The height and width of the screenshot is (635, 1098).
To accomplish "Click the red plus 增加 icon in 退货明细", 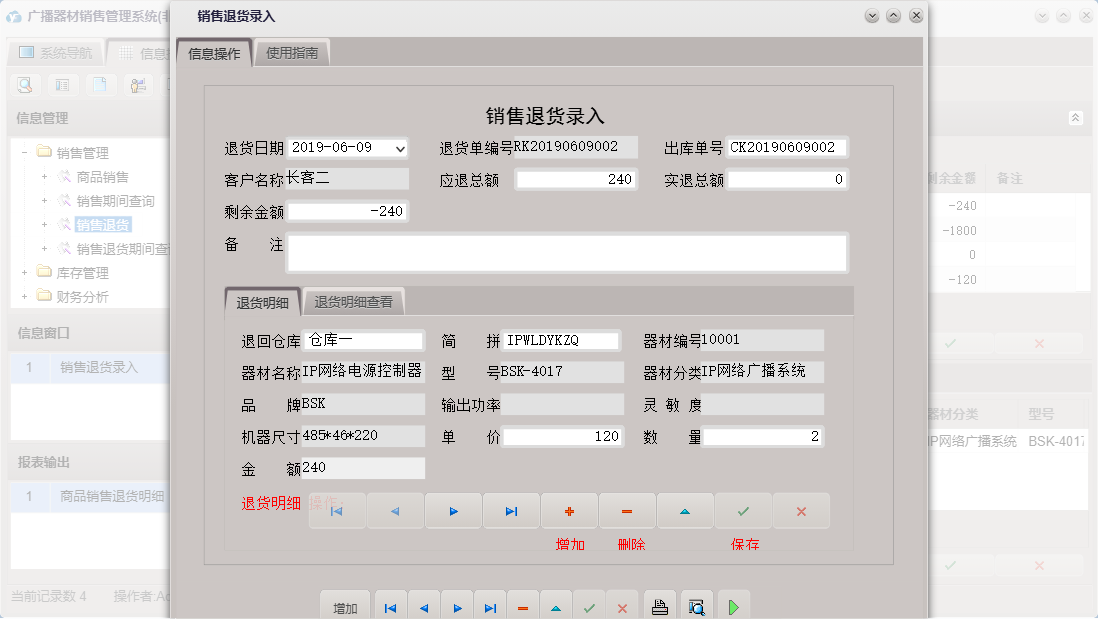I will 569,510.
